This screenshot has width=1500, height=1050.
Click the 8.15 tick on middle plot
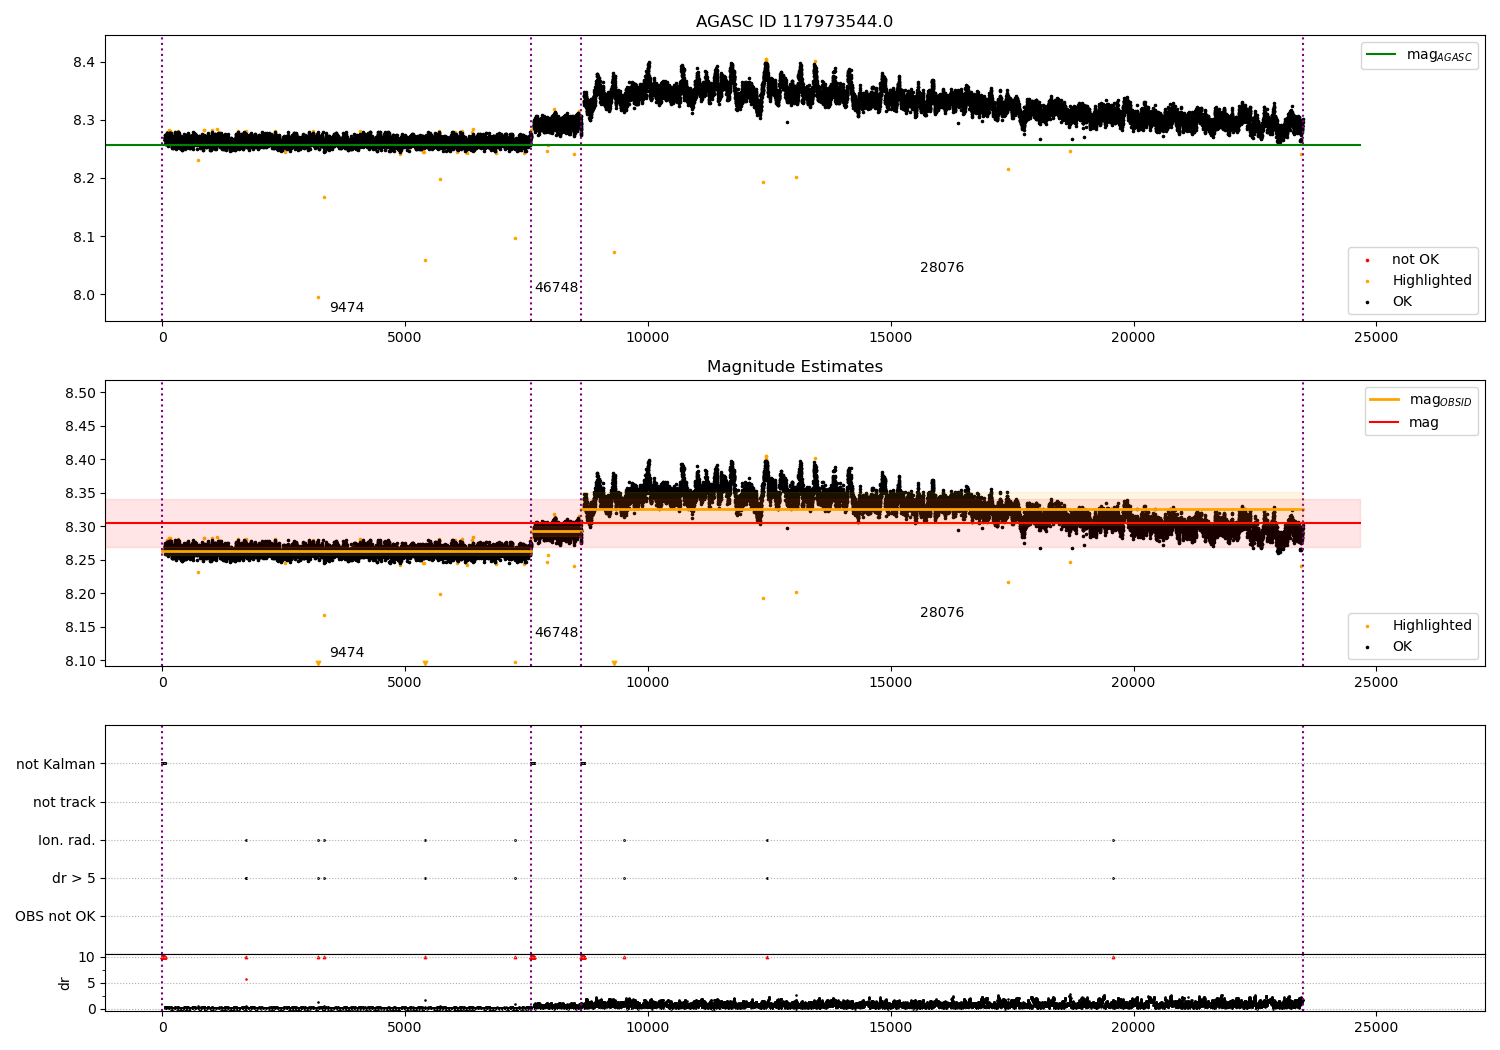pos(80,628)
